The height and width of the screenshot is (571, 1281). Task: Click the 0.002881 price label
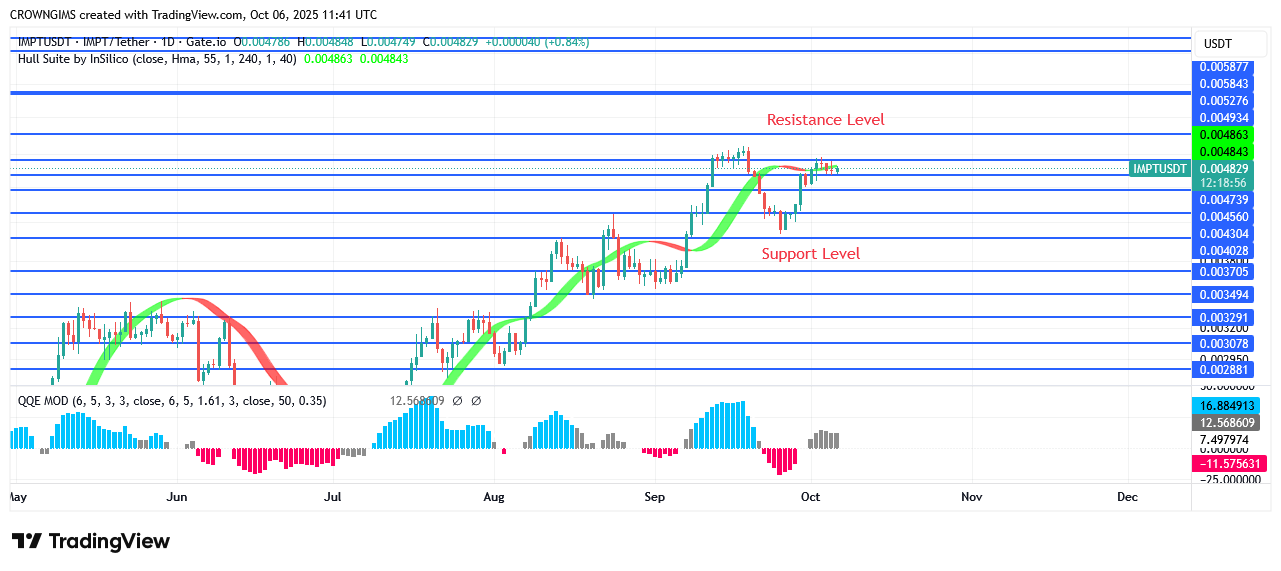1224,369
